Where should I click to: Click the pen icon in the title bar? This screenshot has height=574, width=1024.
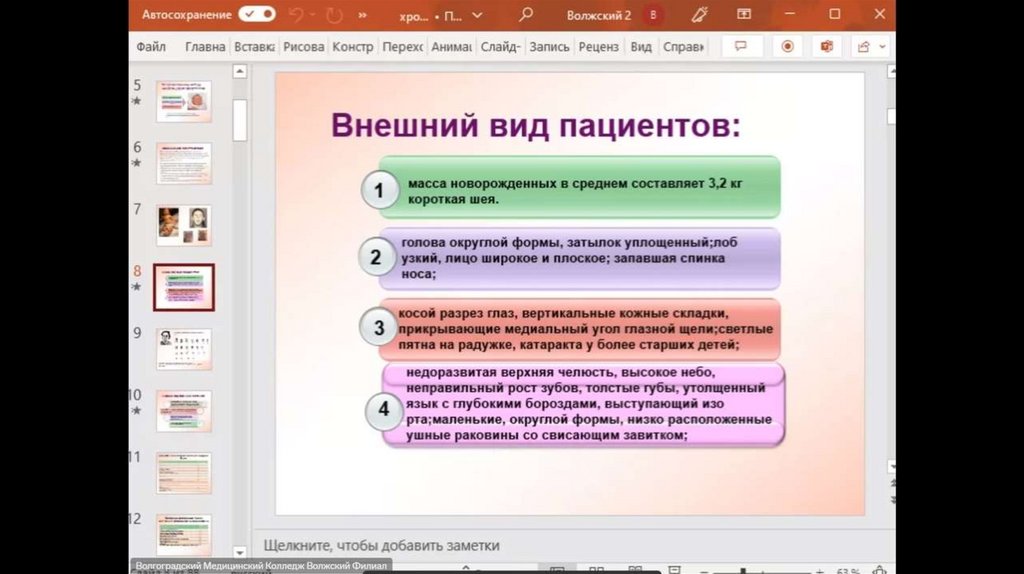(x=699, y=14)
